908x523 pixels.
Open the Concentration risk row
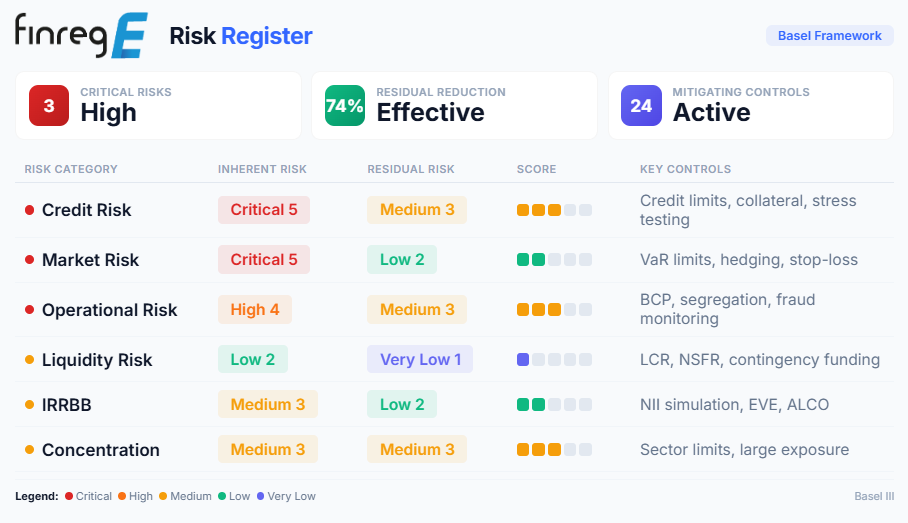coord(454,449)
